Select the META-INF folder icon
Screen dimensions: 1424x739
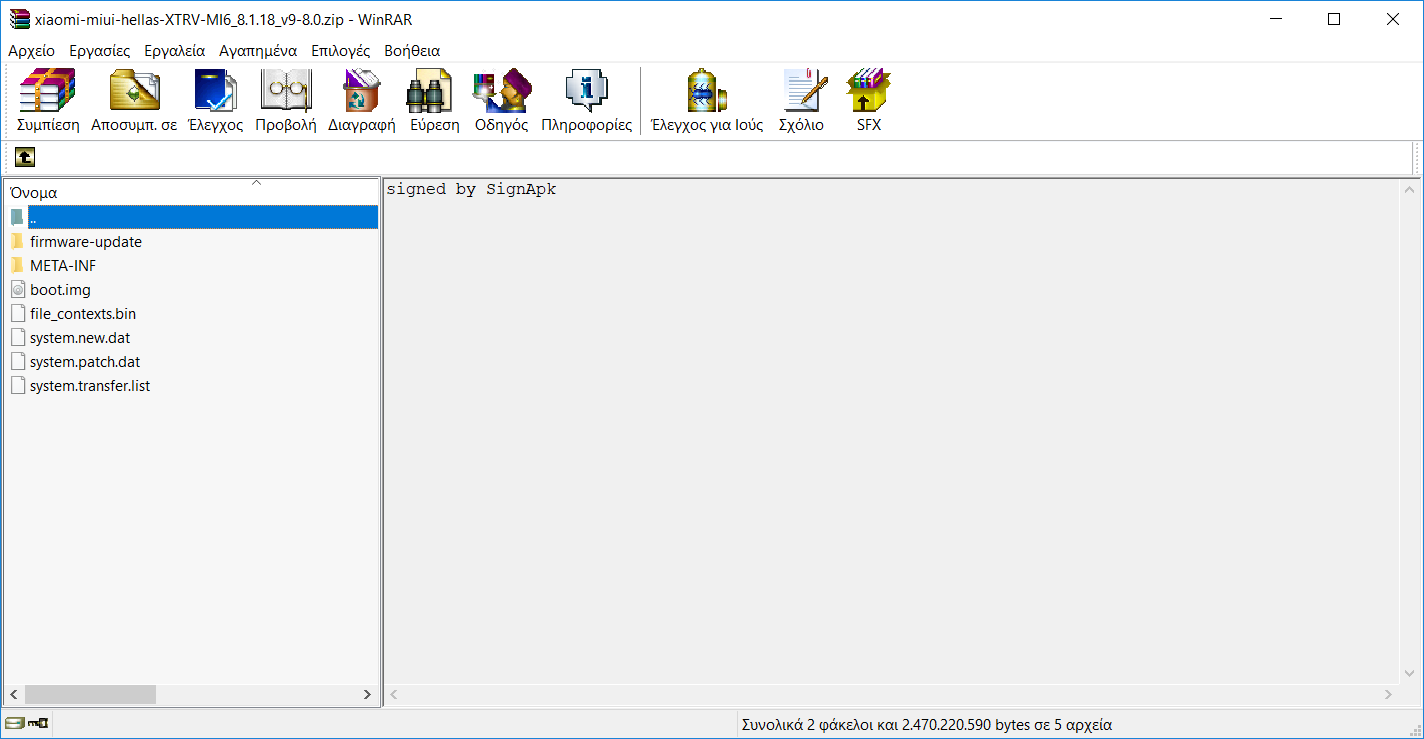pos(17,266)
